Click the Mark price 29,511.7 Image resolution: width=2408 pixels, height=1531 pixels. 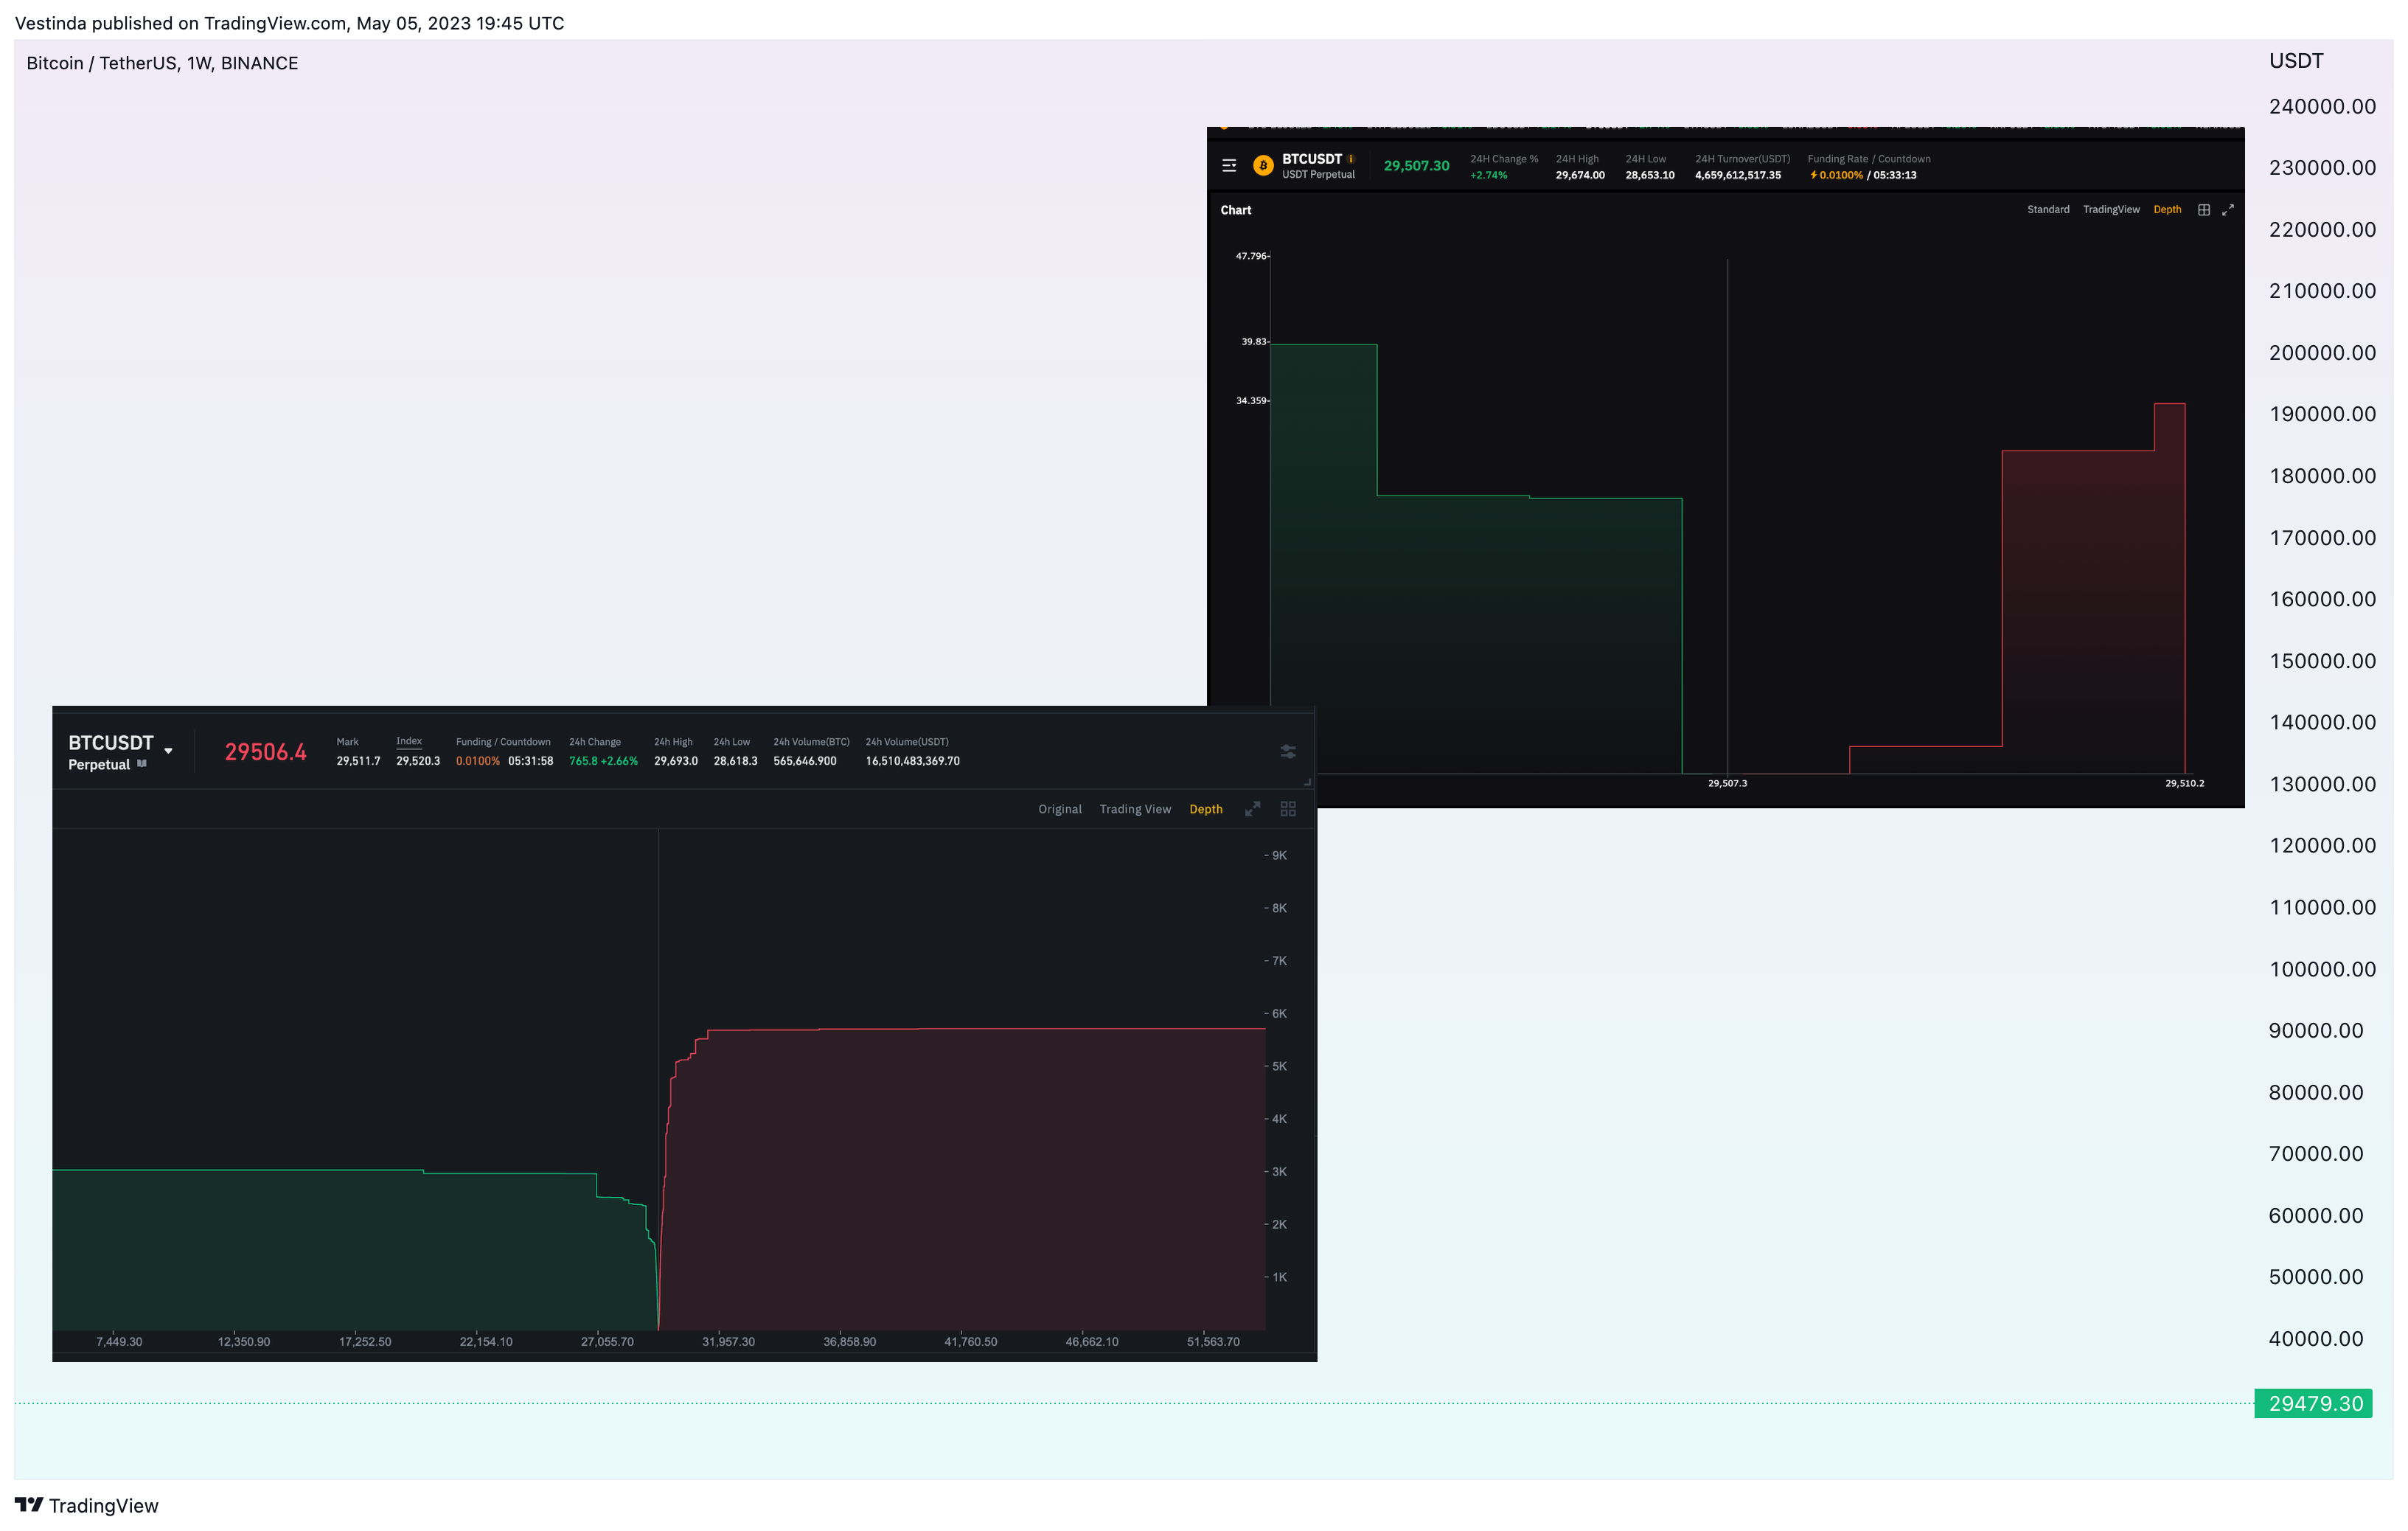pos(358,761)
